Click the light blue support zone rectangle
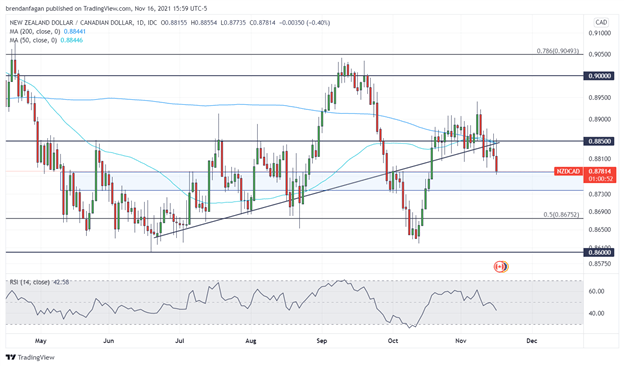The height and width of the screenshot is (366, 624). (322, 181)
